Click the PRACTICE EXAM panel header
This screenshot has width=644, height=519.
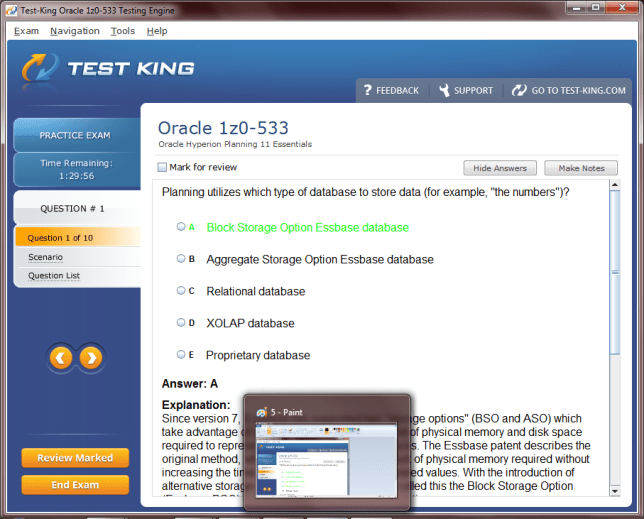coord(77,135)
